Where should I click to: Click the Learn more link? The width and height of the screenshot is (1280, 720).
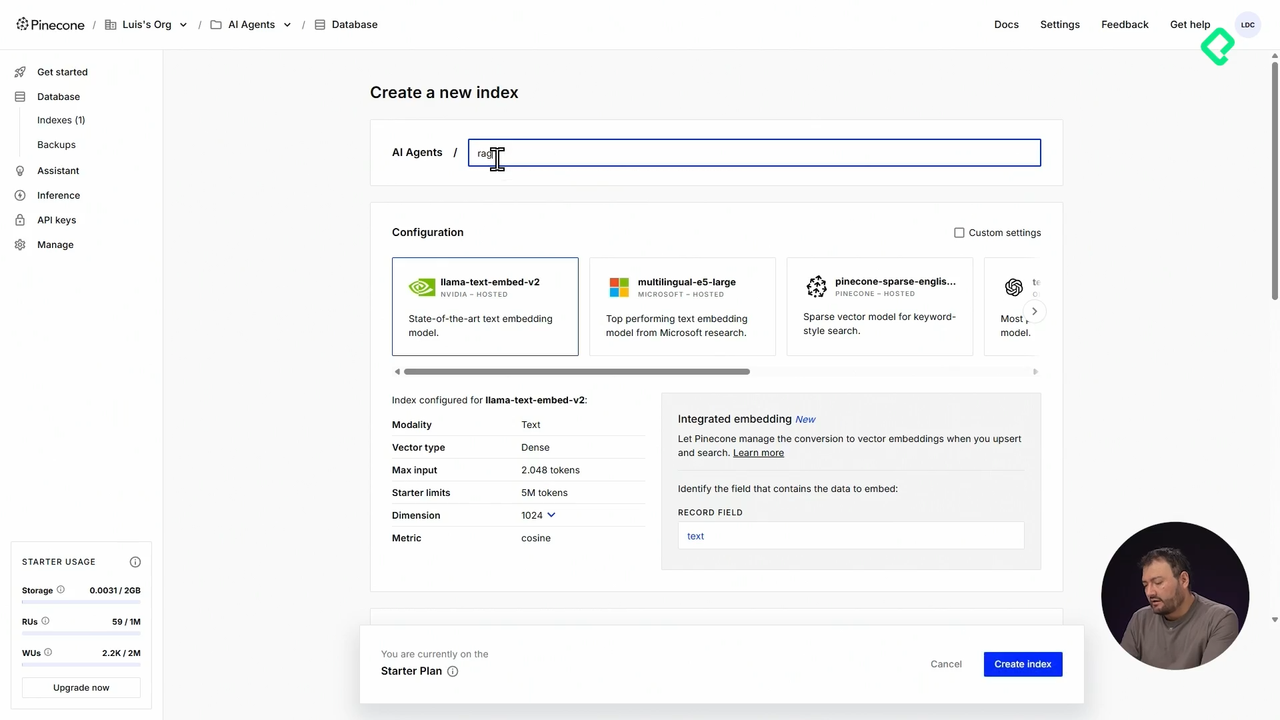click(758, 453)
